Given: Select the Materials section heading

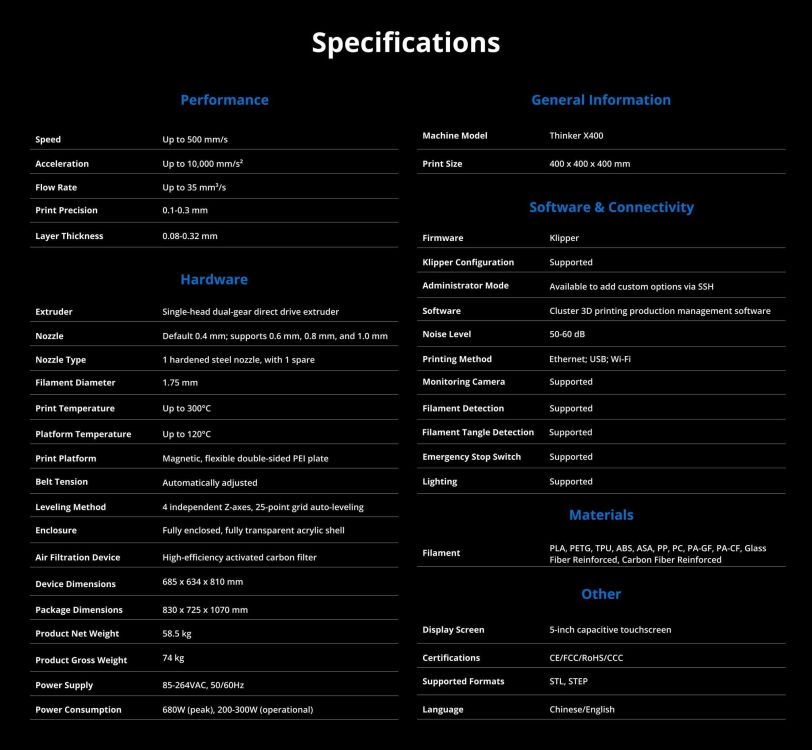Looking at the screenshot, I should [x=601, y=515].
